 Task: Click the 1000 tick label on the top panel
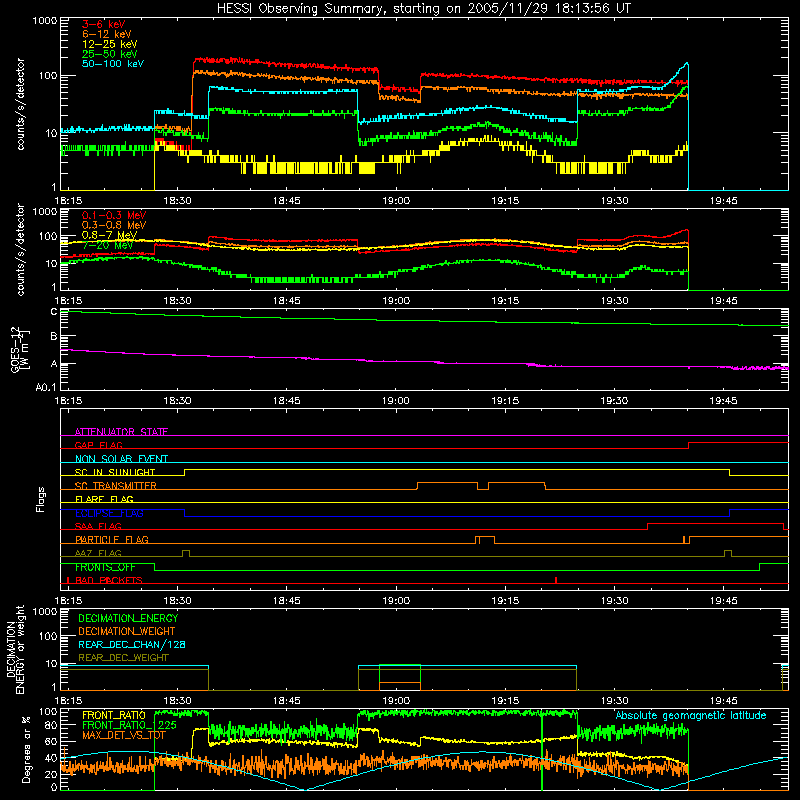[x=45, y=21]
